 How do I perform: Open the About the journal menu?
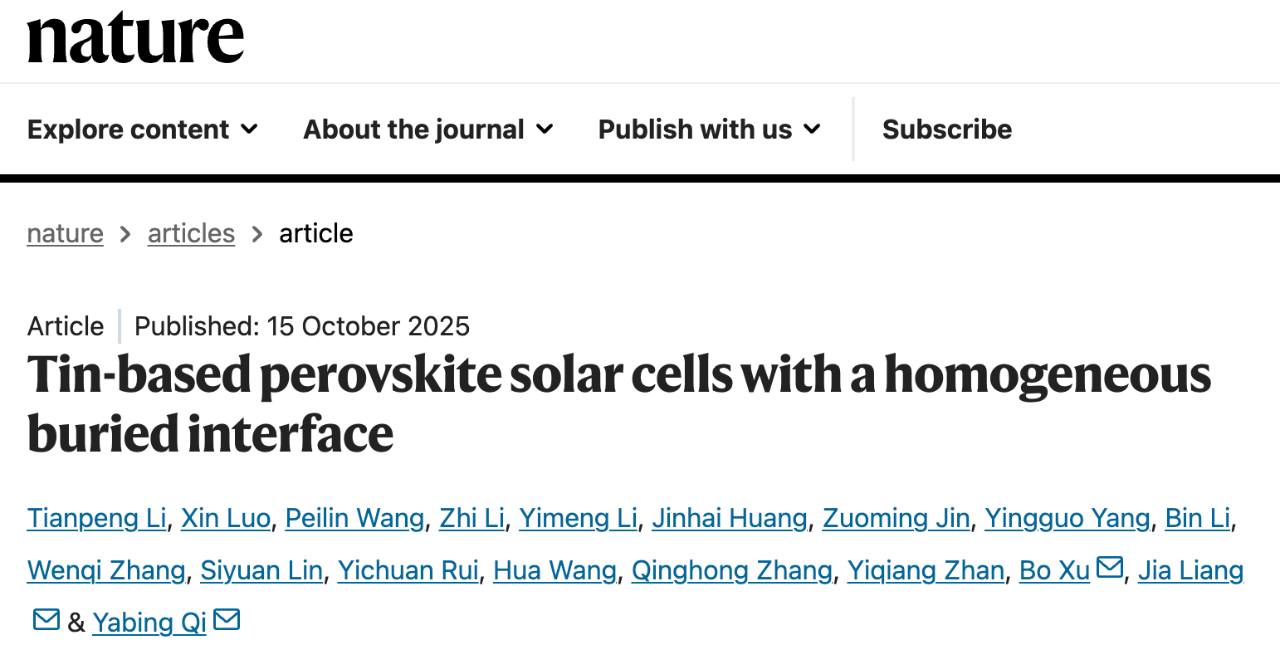428,129
